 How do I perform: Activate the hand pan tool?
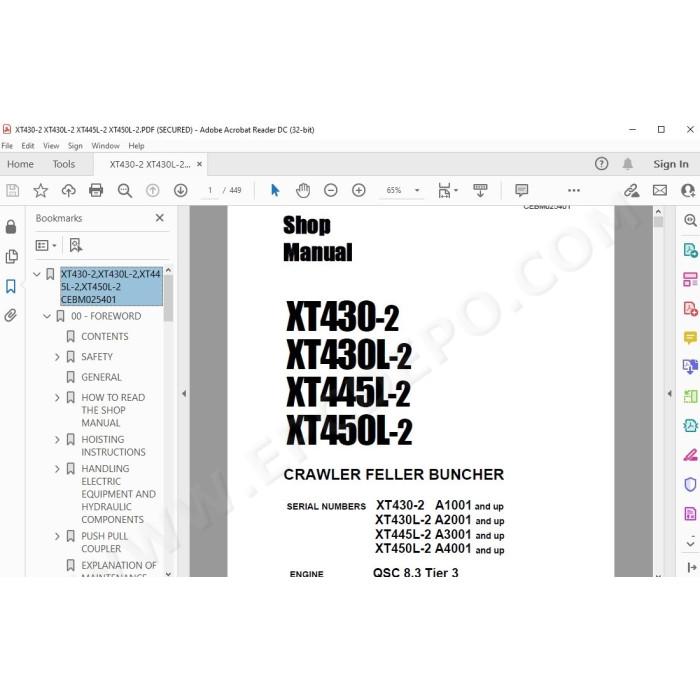pyautogui.click(x=303, y=191)
